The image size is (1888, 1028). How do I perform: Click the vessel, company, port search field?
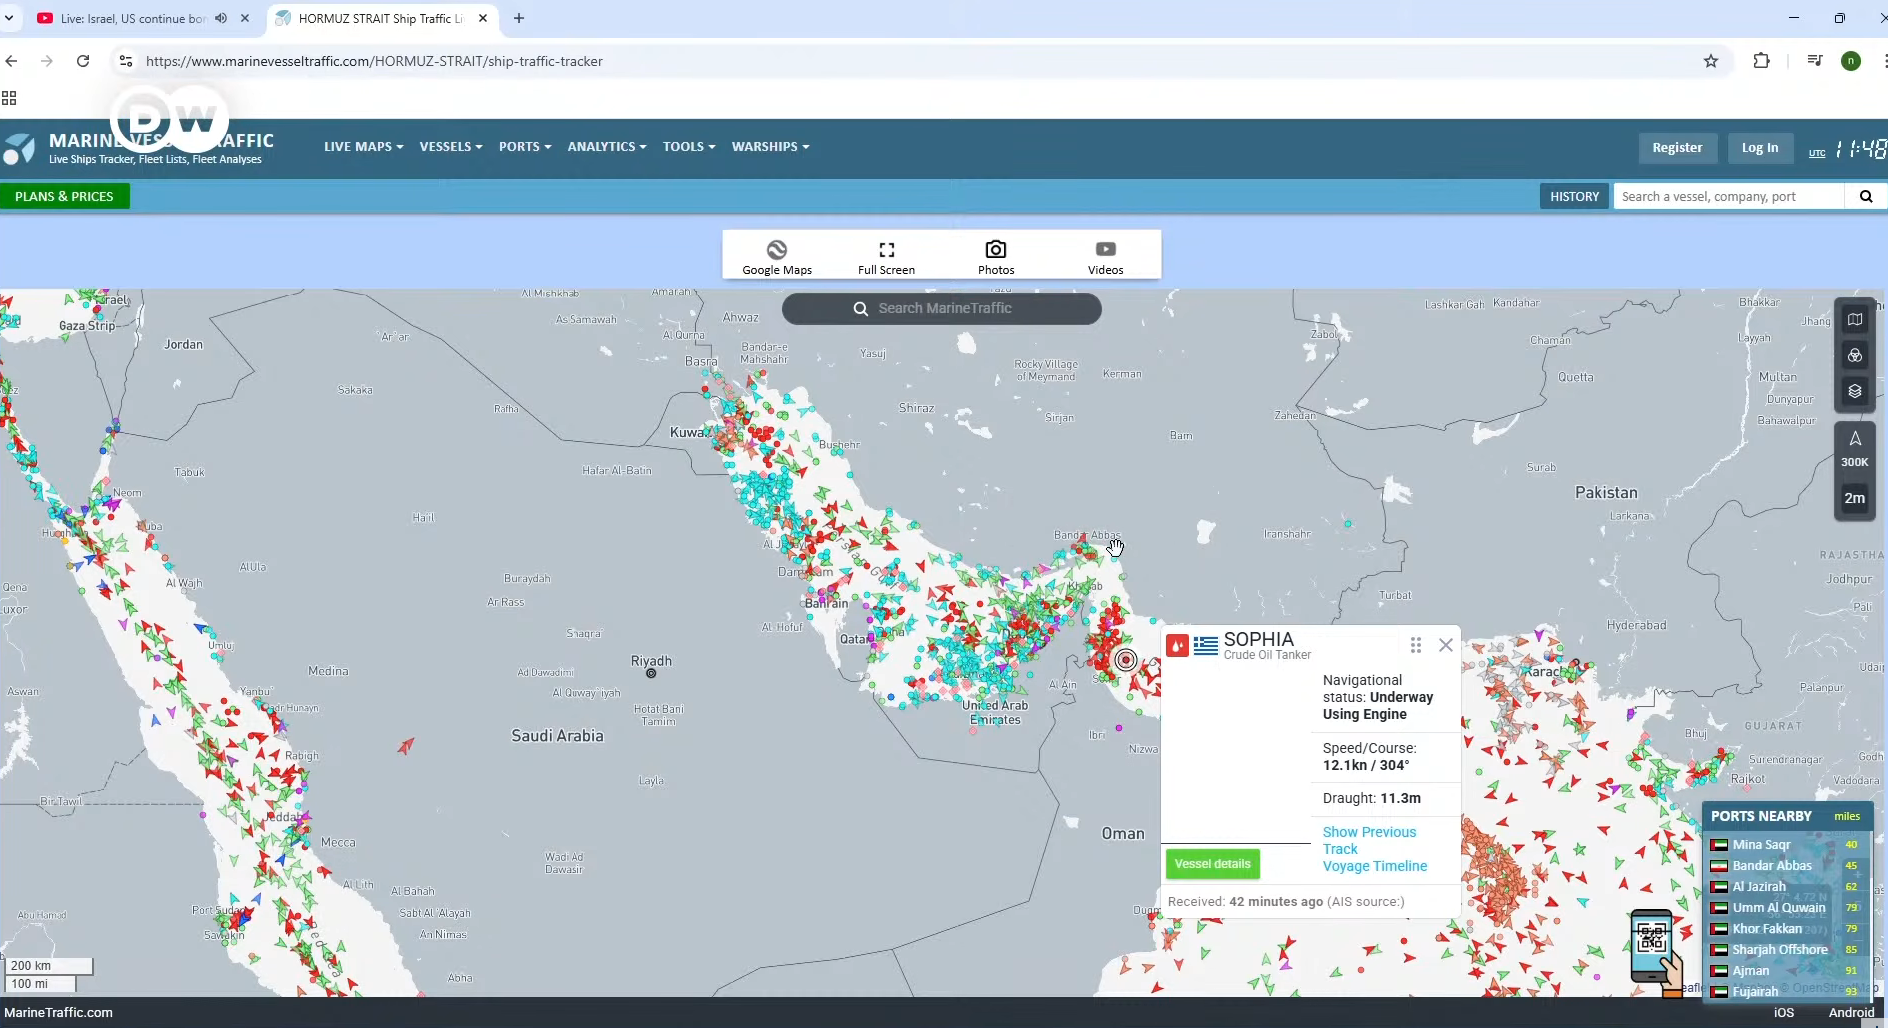coord(1729,196)
